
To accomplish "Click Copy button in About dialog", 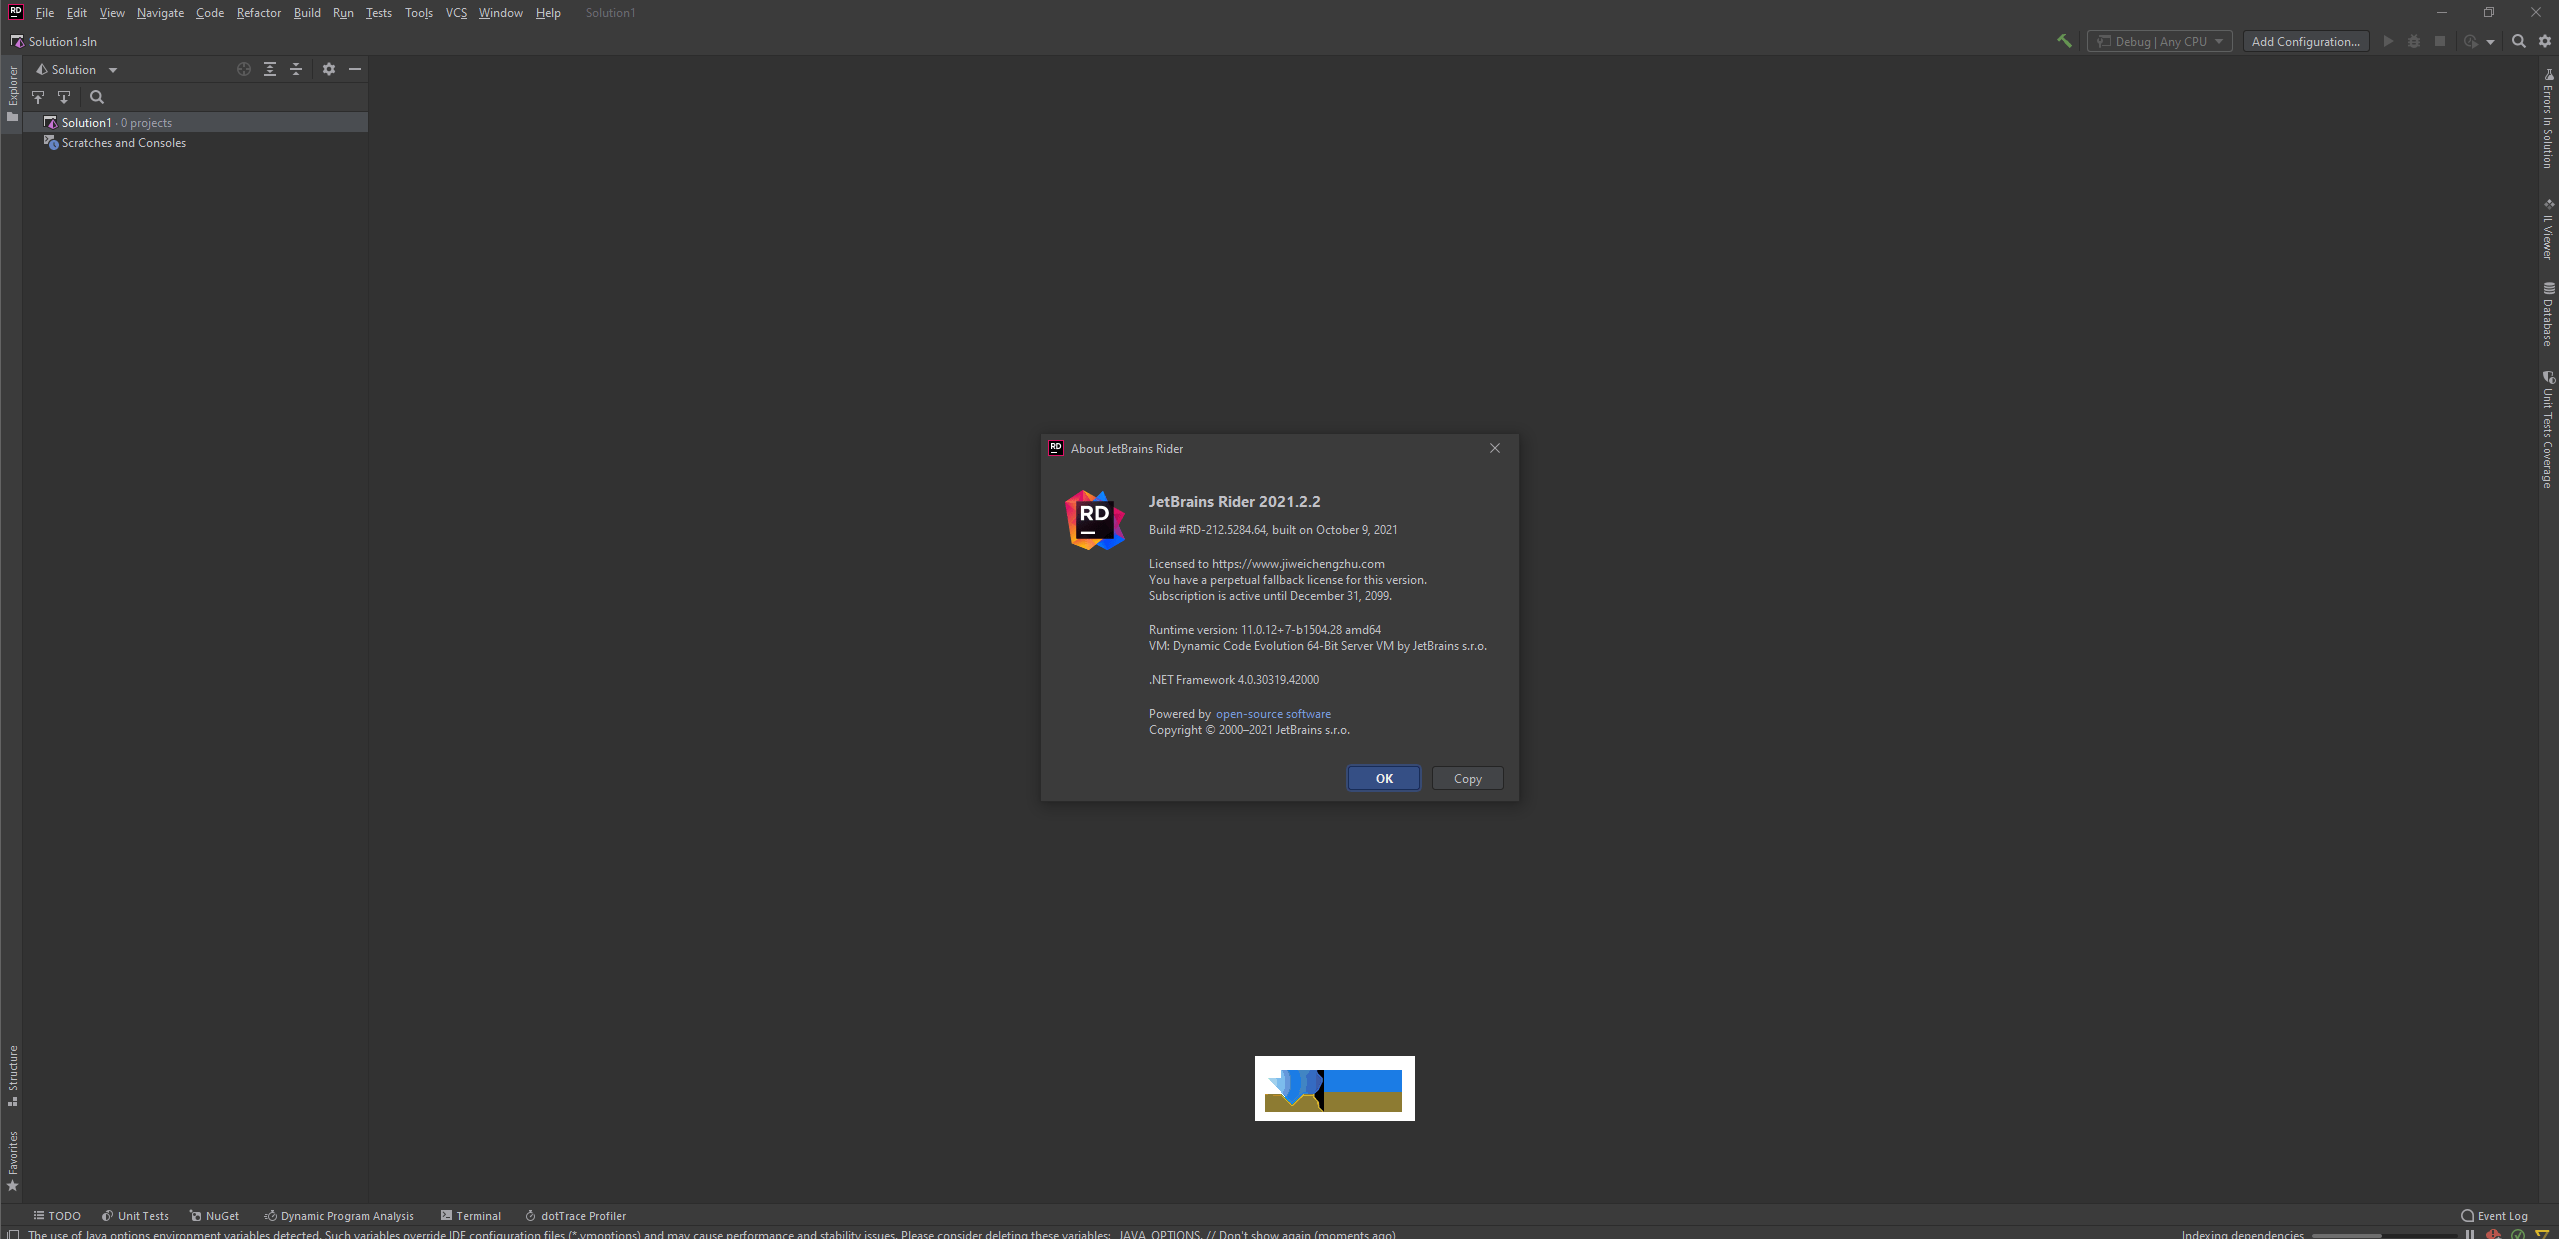I will pos(1467,778).
